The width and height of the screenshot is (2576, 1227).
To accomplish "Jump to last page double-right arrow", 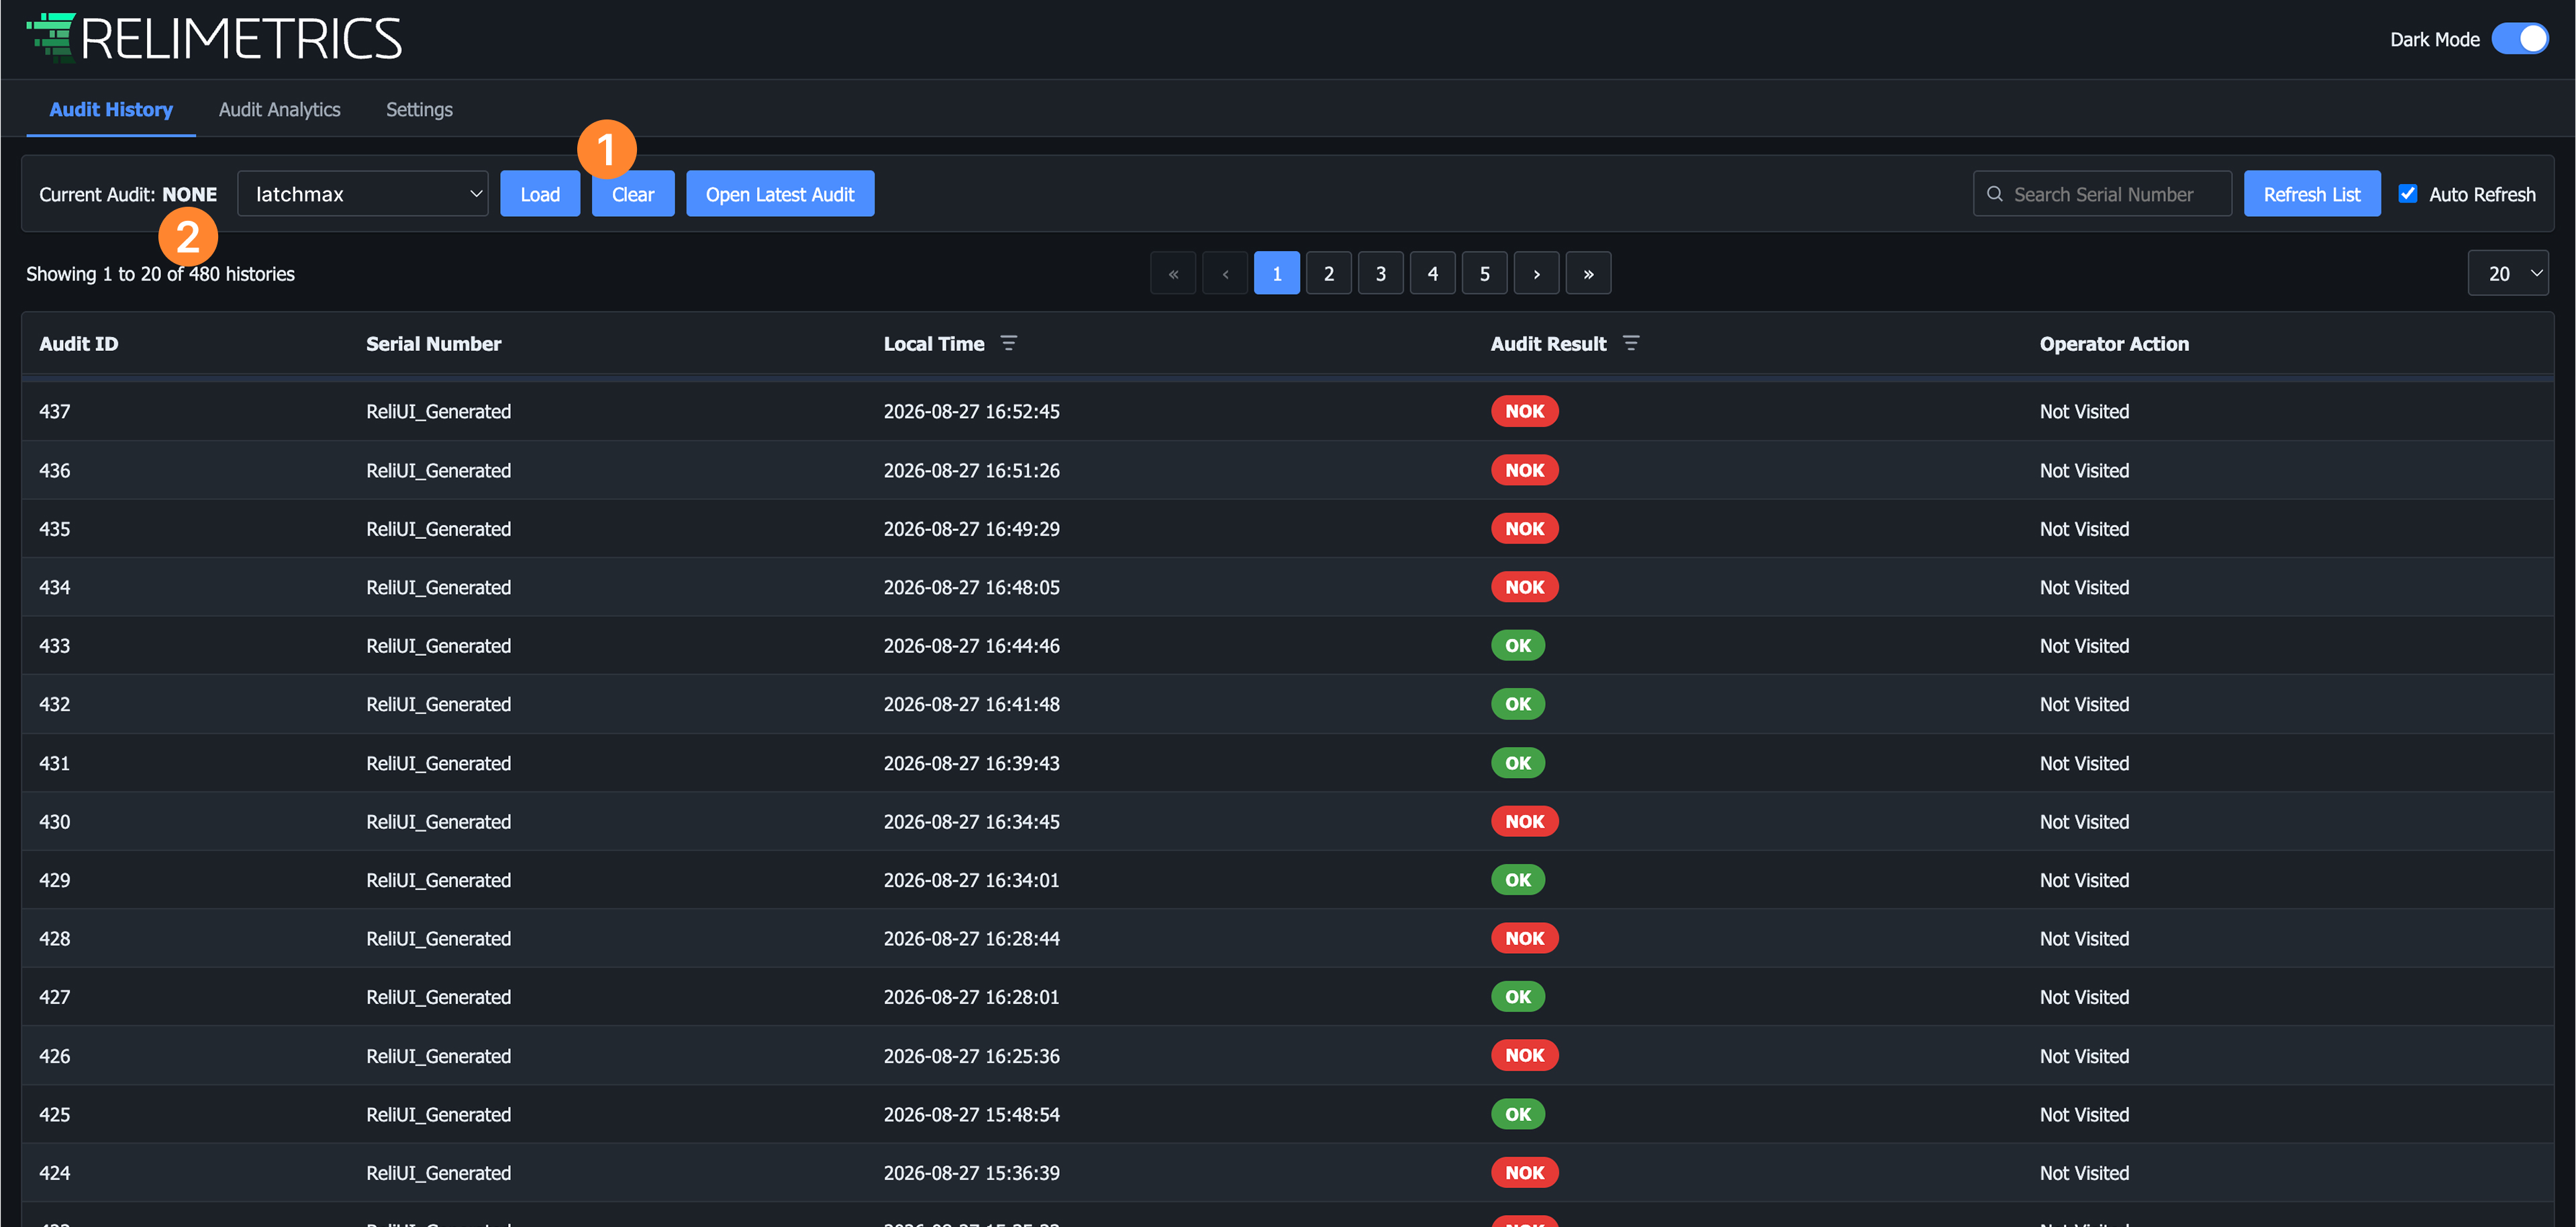I will pos(1588,273).
